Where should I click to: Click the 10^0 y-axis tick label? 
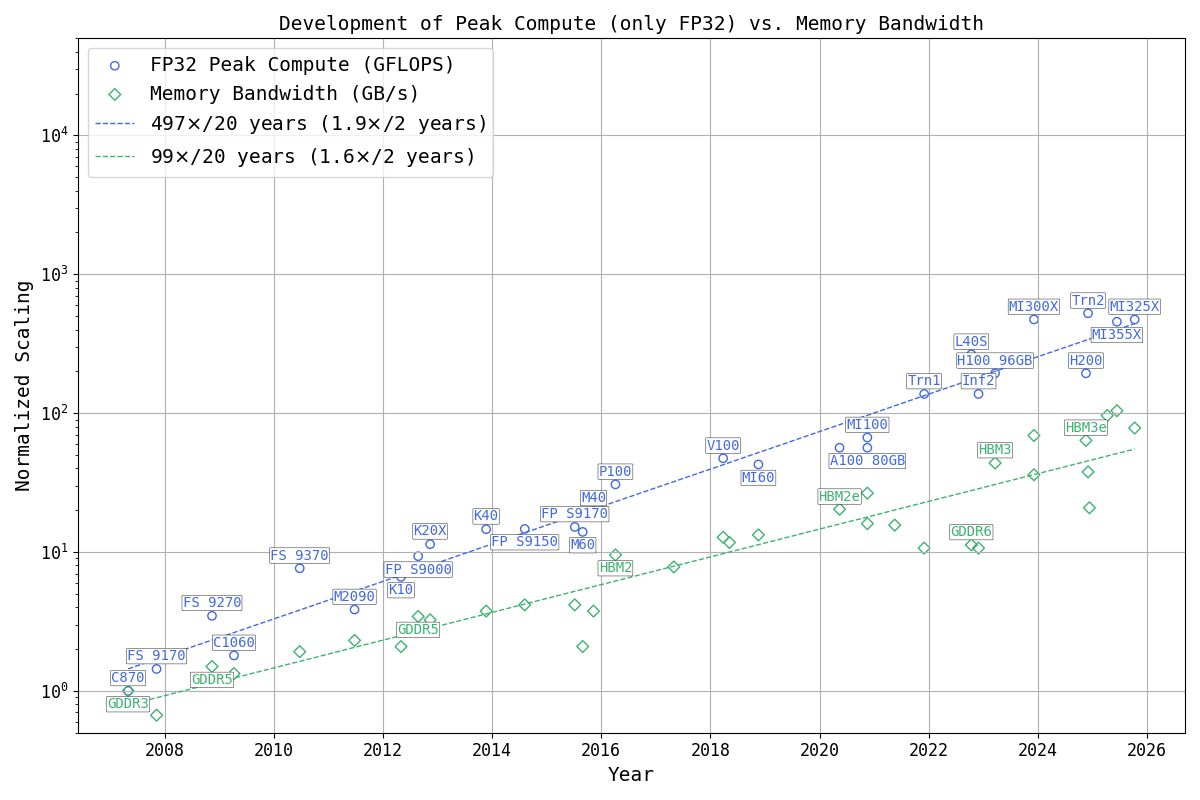55,690
